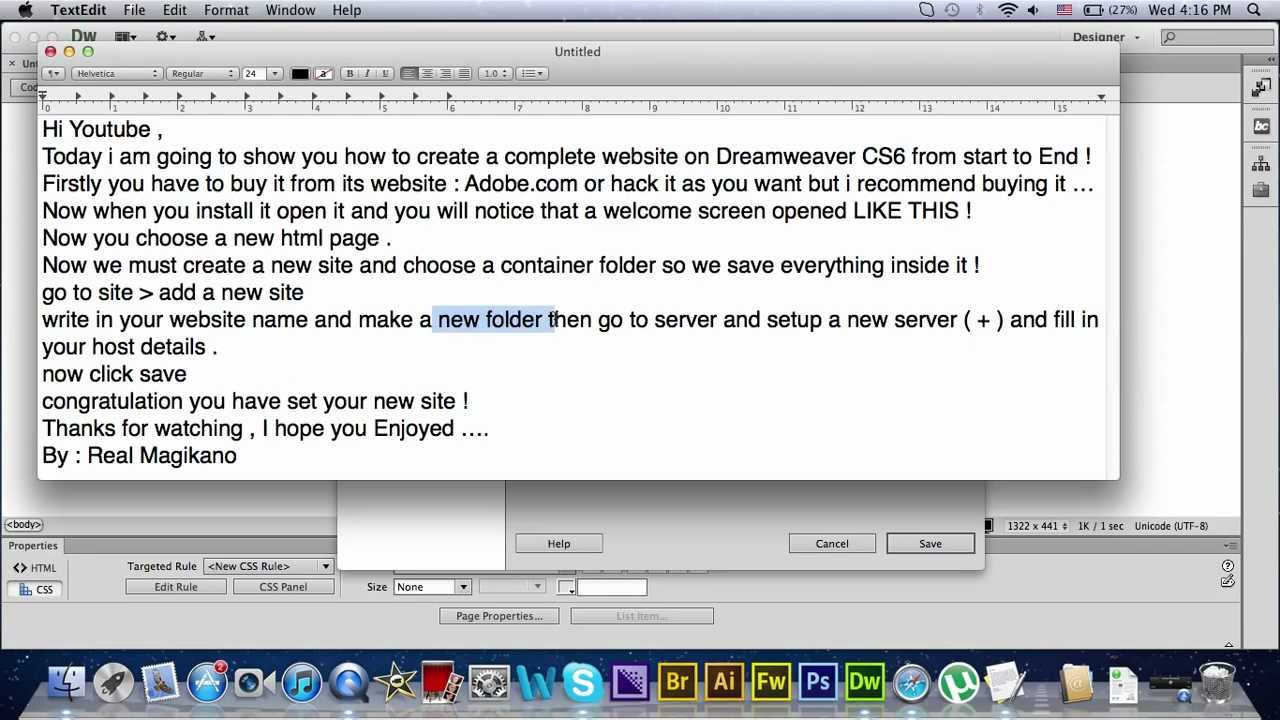Open Finder from the dock

pos(67,683)
